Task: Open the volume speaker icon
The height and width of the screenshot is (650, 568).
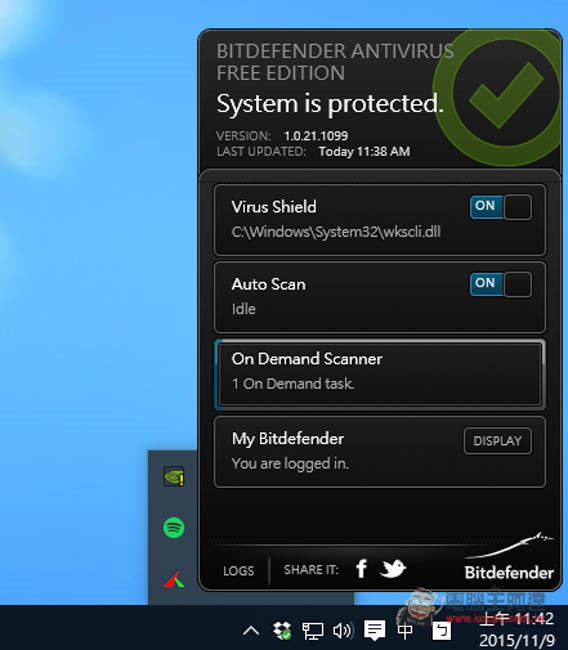Action: (x=343, y=631)
